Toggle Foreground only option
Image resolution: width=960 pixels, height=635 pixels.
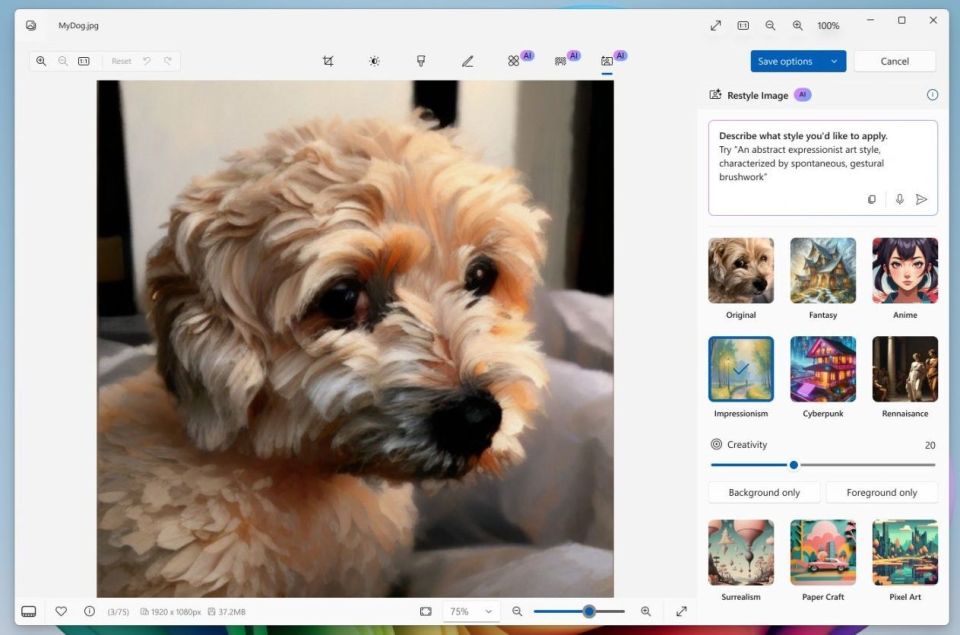click(881, 492)
